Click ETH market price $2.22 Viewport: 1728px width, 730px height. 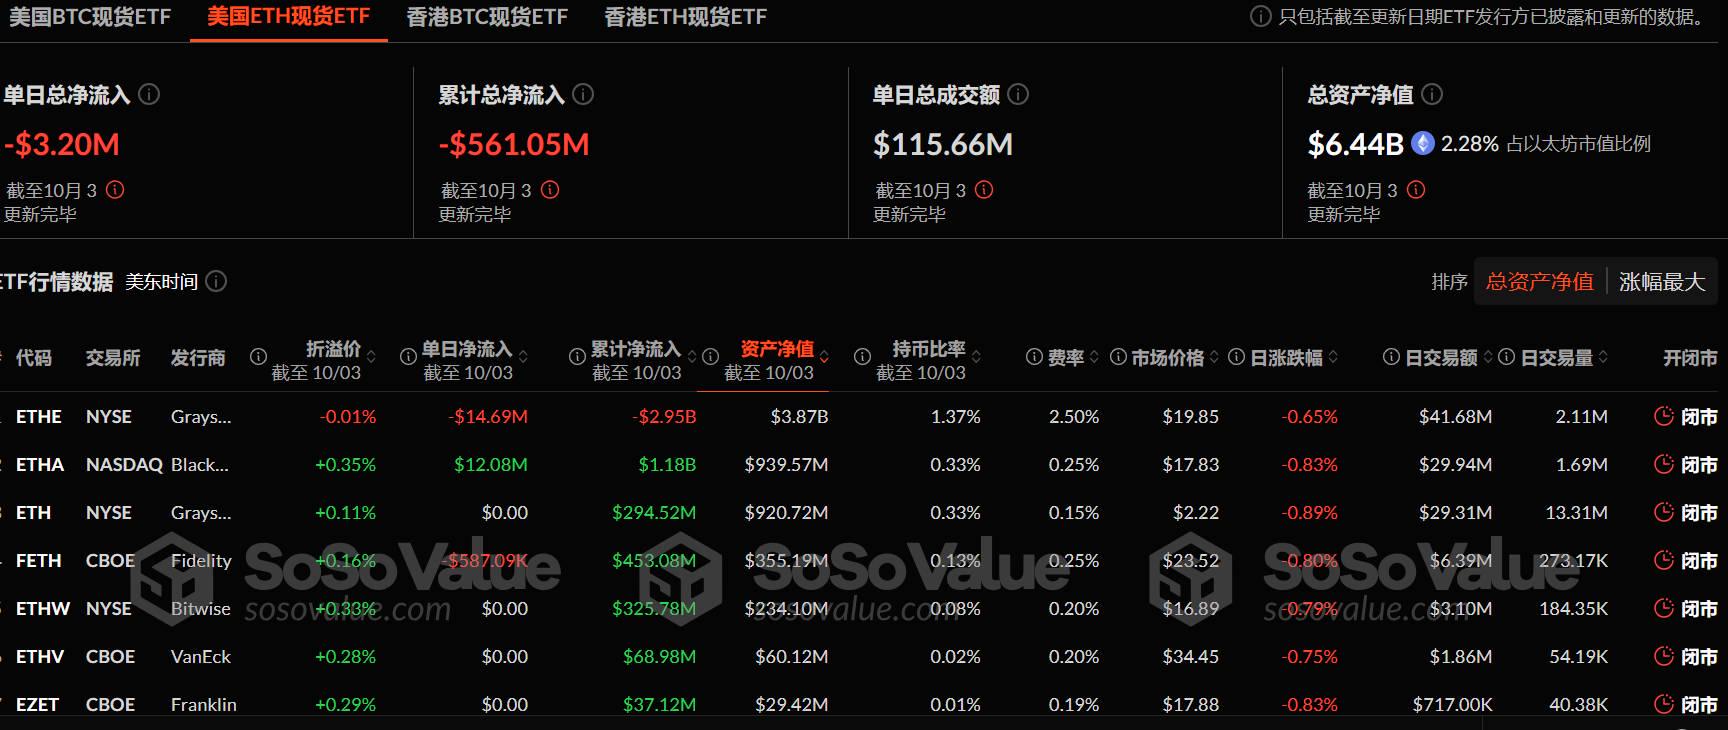[1196, 512]
